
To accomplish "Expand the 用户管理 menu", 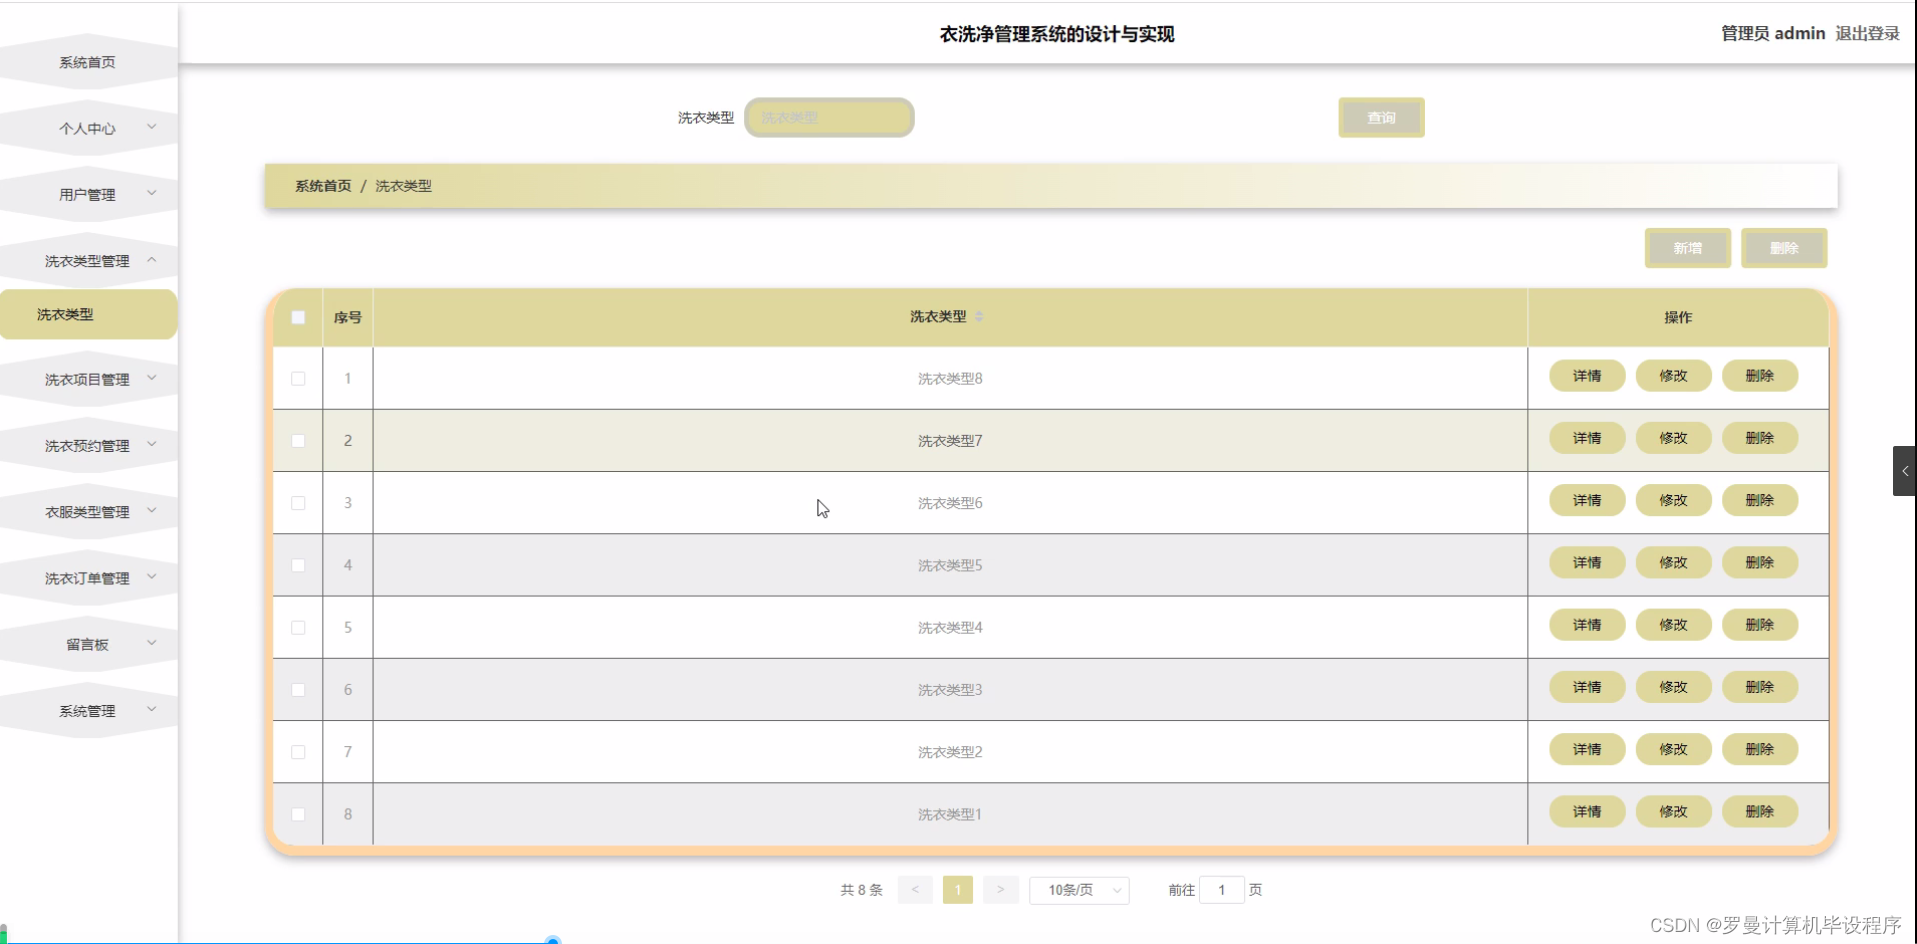I will pos(88,193).
